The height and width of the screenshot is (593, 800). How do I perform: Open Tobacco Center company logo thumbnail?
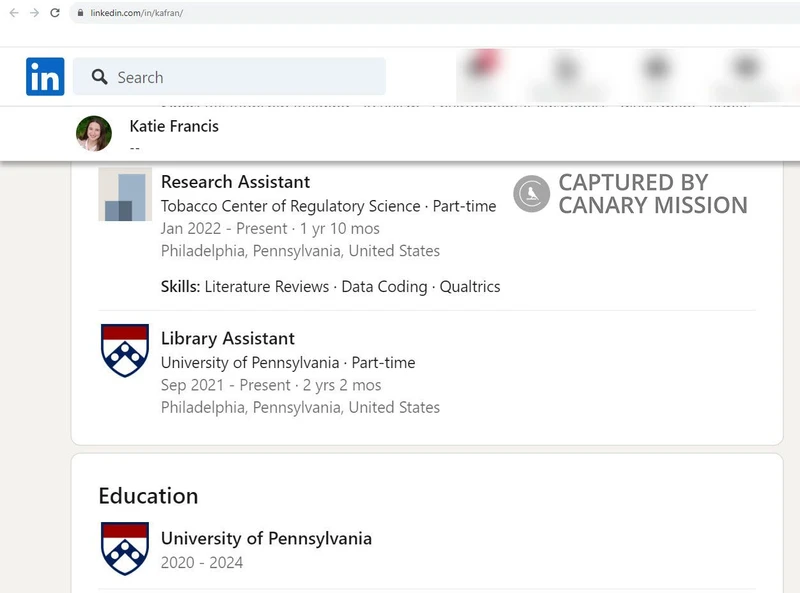point(125,194)
